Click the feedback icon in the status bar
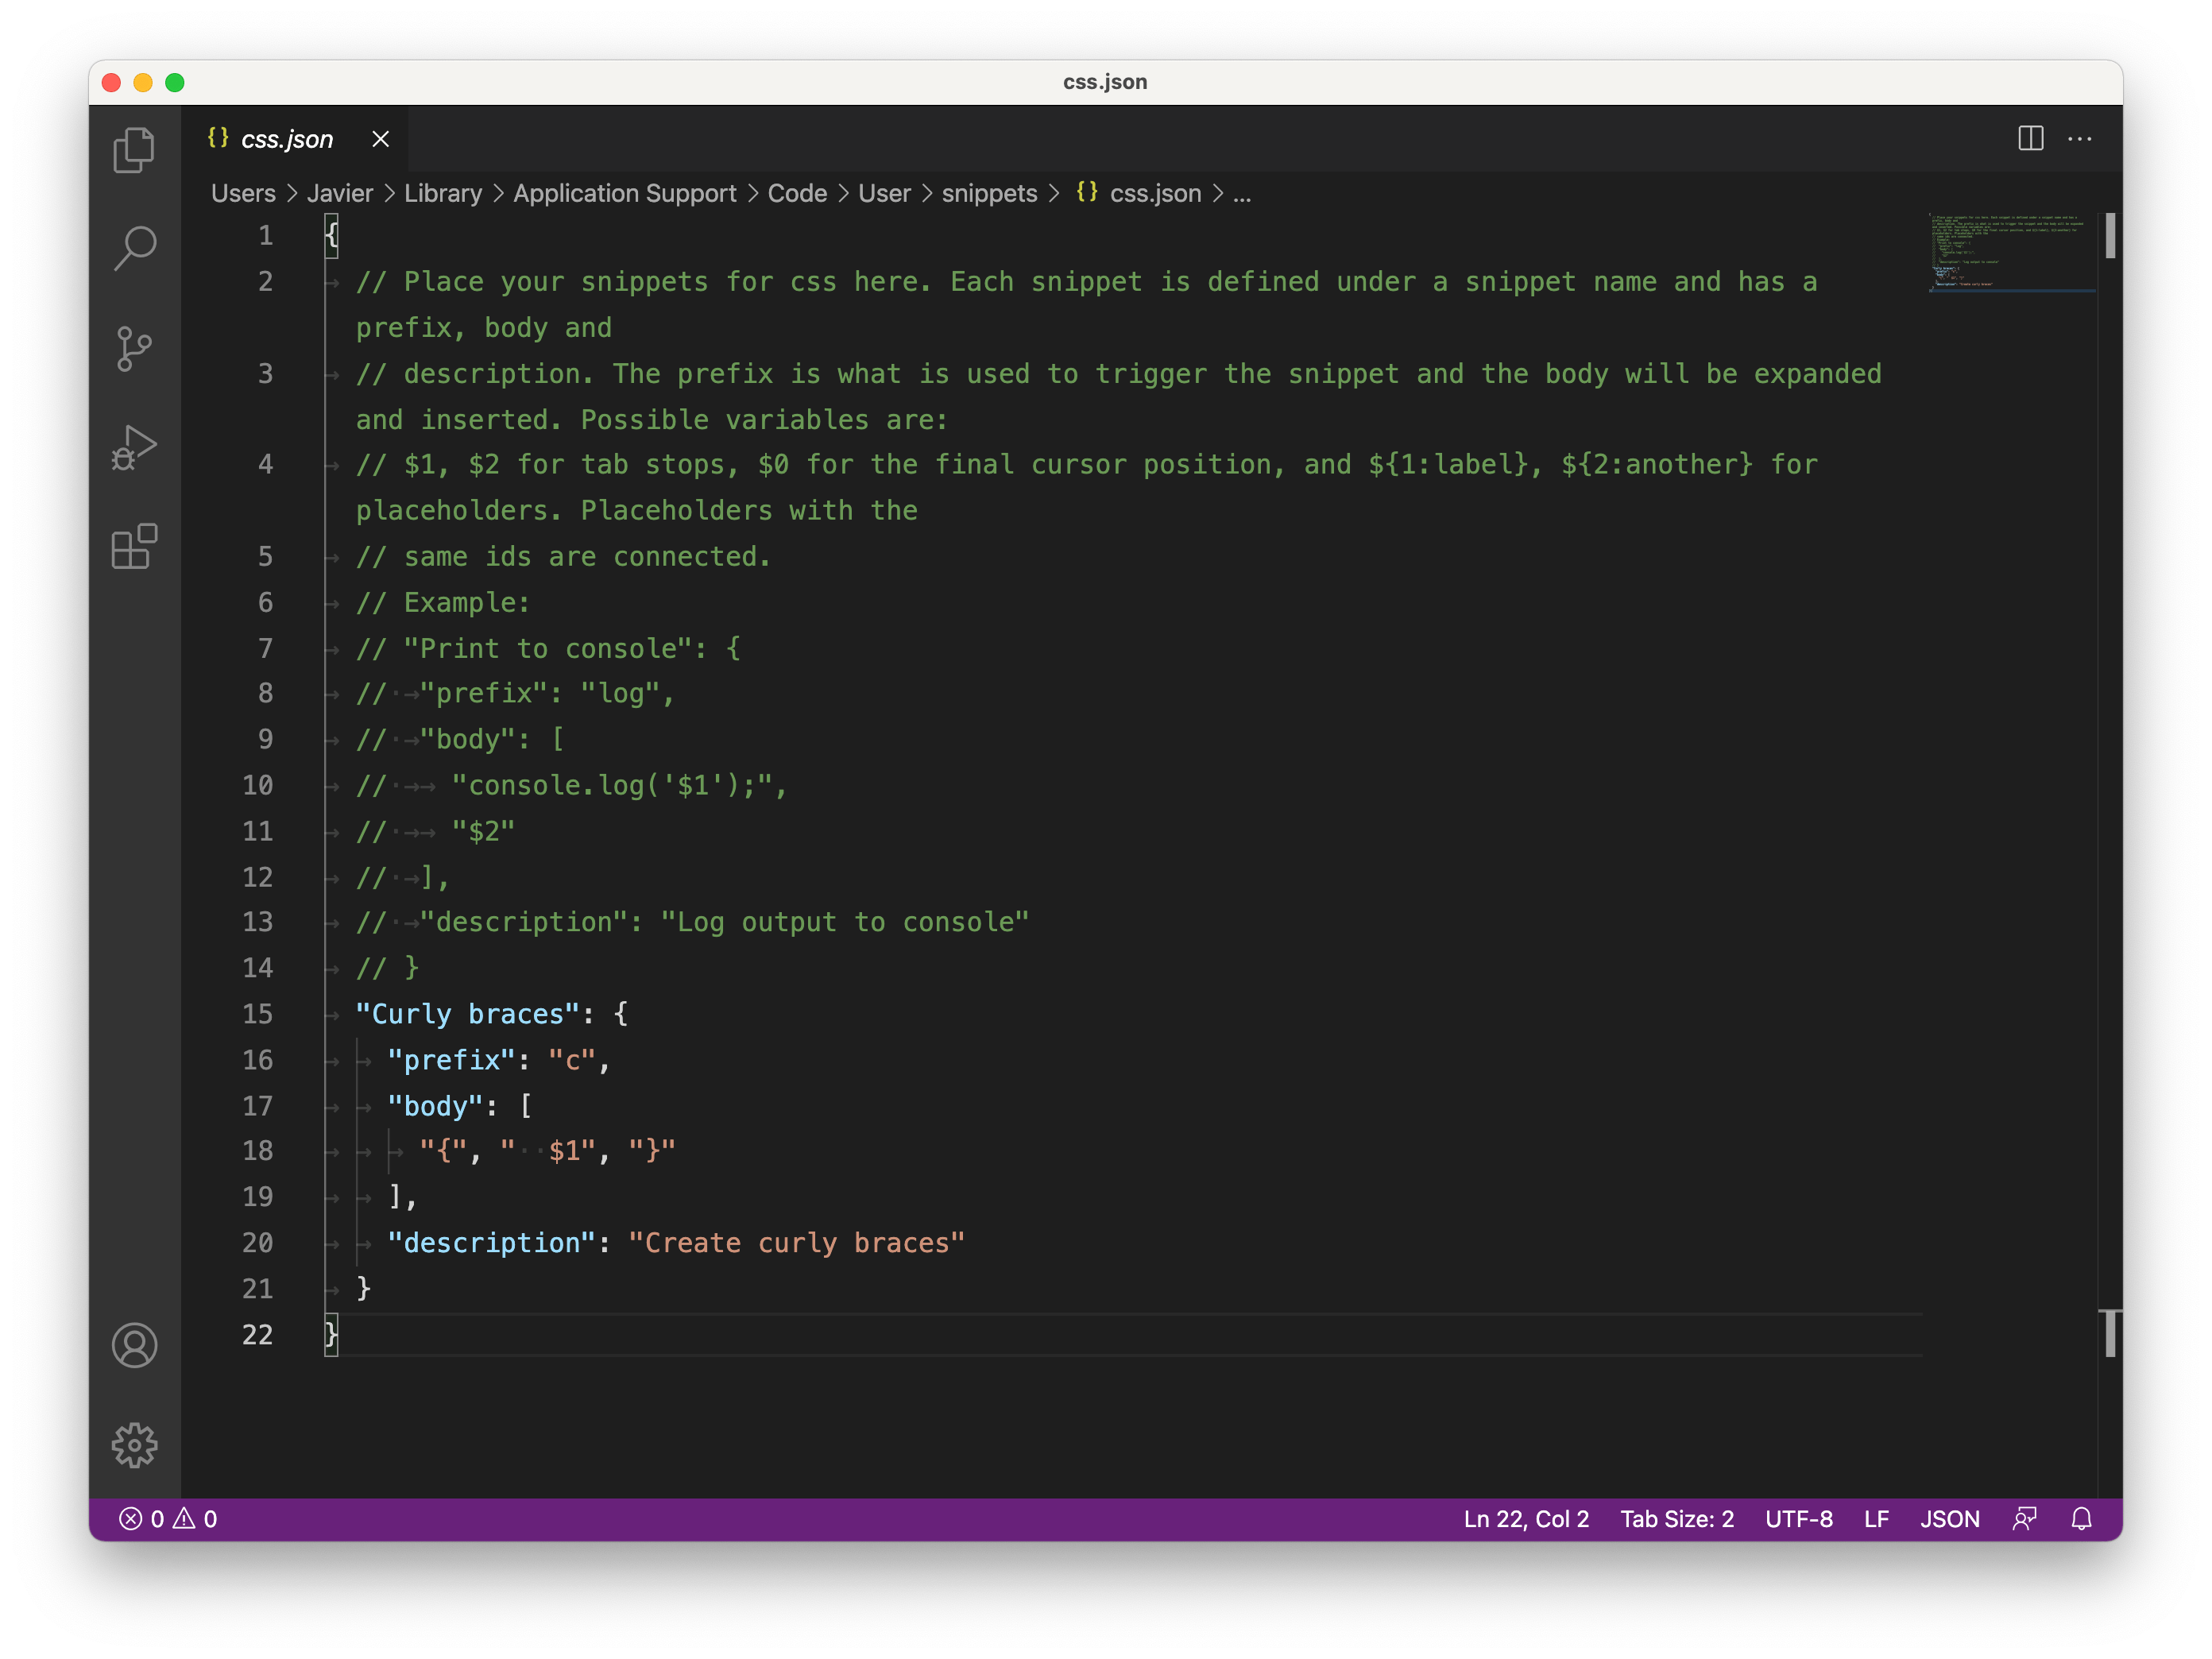The image size is (2212, 1659). [x=2025, y=1518]
